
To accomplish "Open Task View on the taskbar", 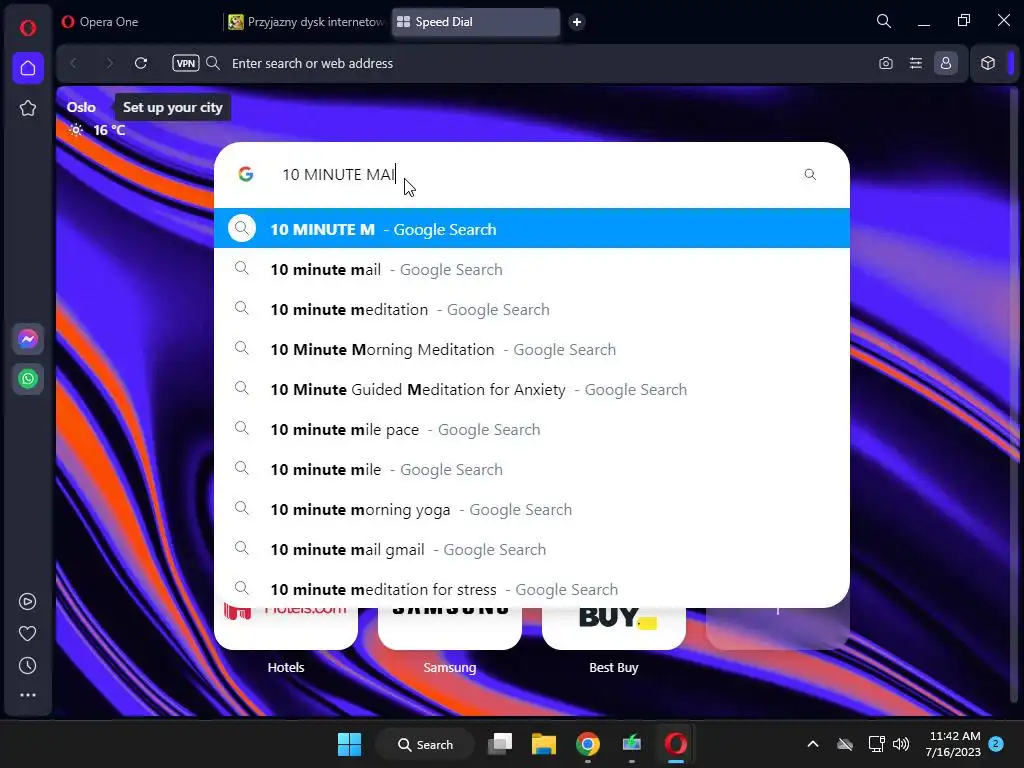I will [x=500, y=744].
